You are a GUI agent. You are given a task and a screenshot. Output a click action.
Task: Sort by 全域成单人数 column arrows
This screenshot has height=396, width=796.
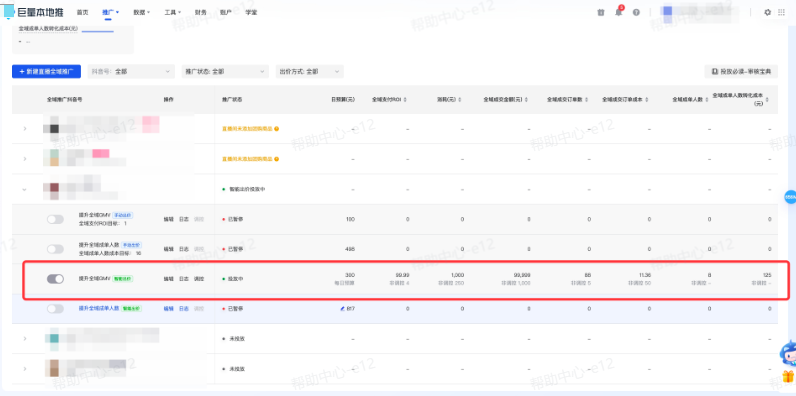[x=707, y=100]
